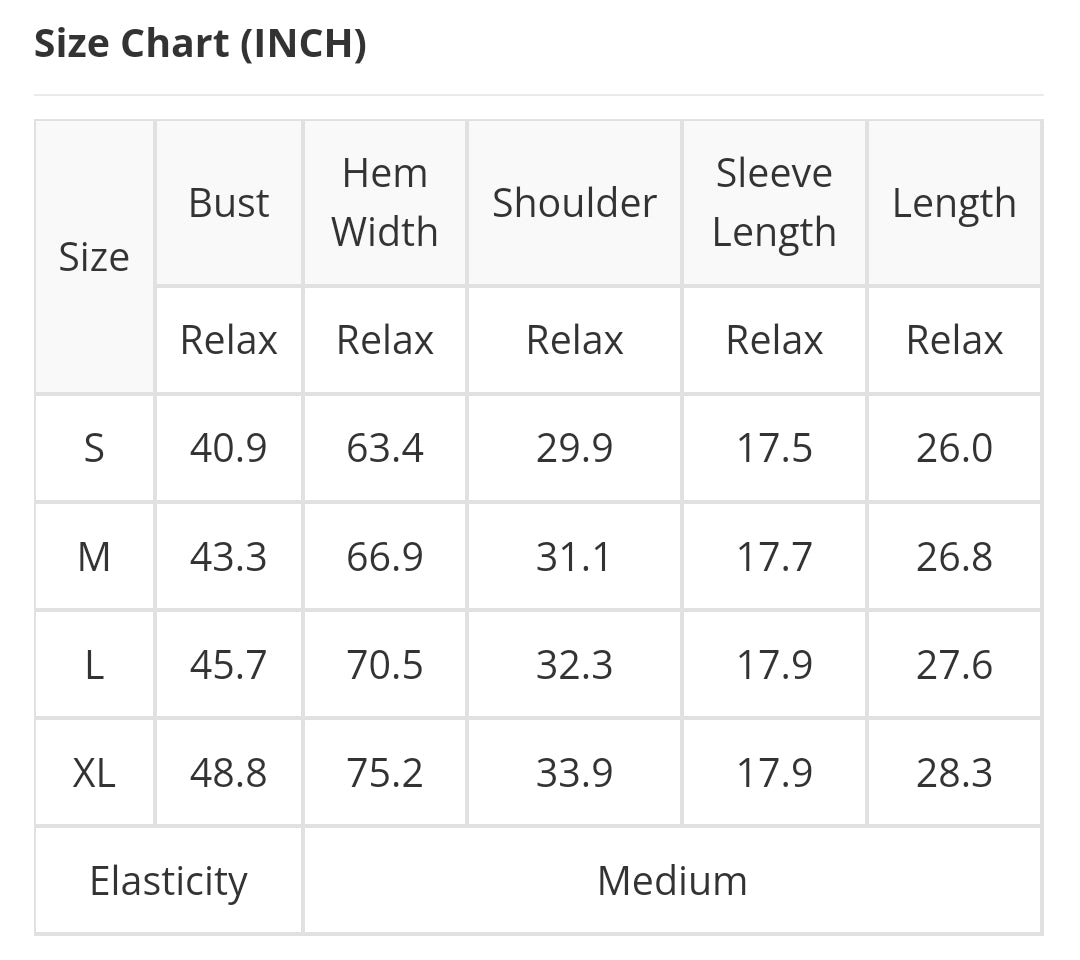Screen dimensions: 1080x960
Task: Select the Bust column header
Action: tap(229, 203)
